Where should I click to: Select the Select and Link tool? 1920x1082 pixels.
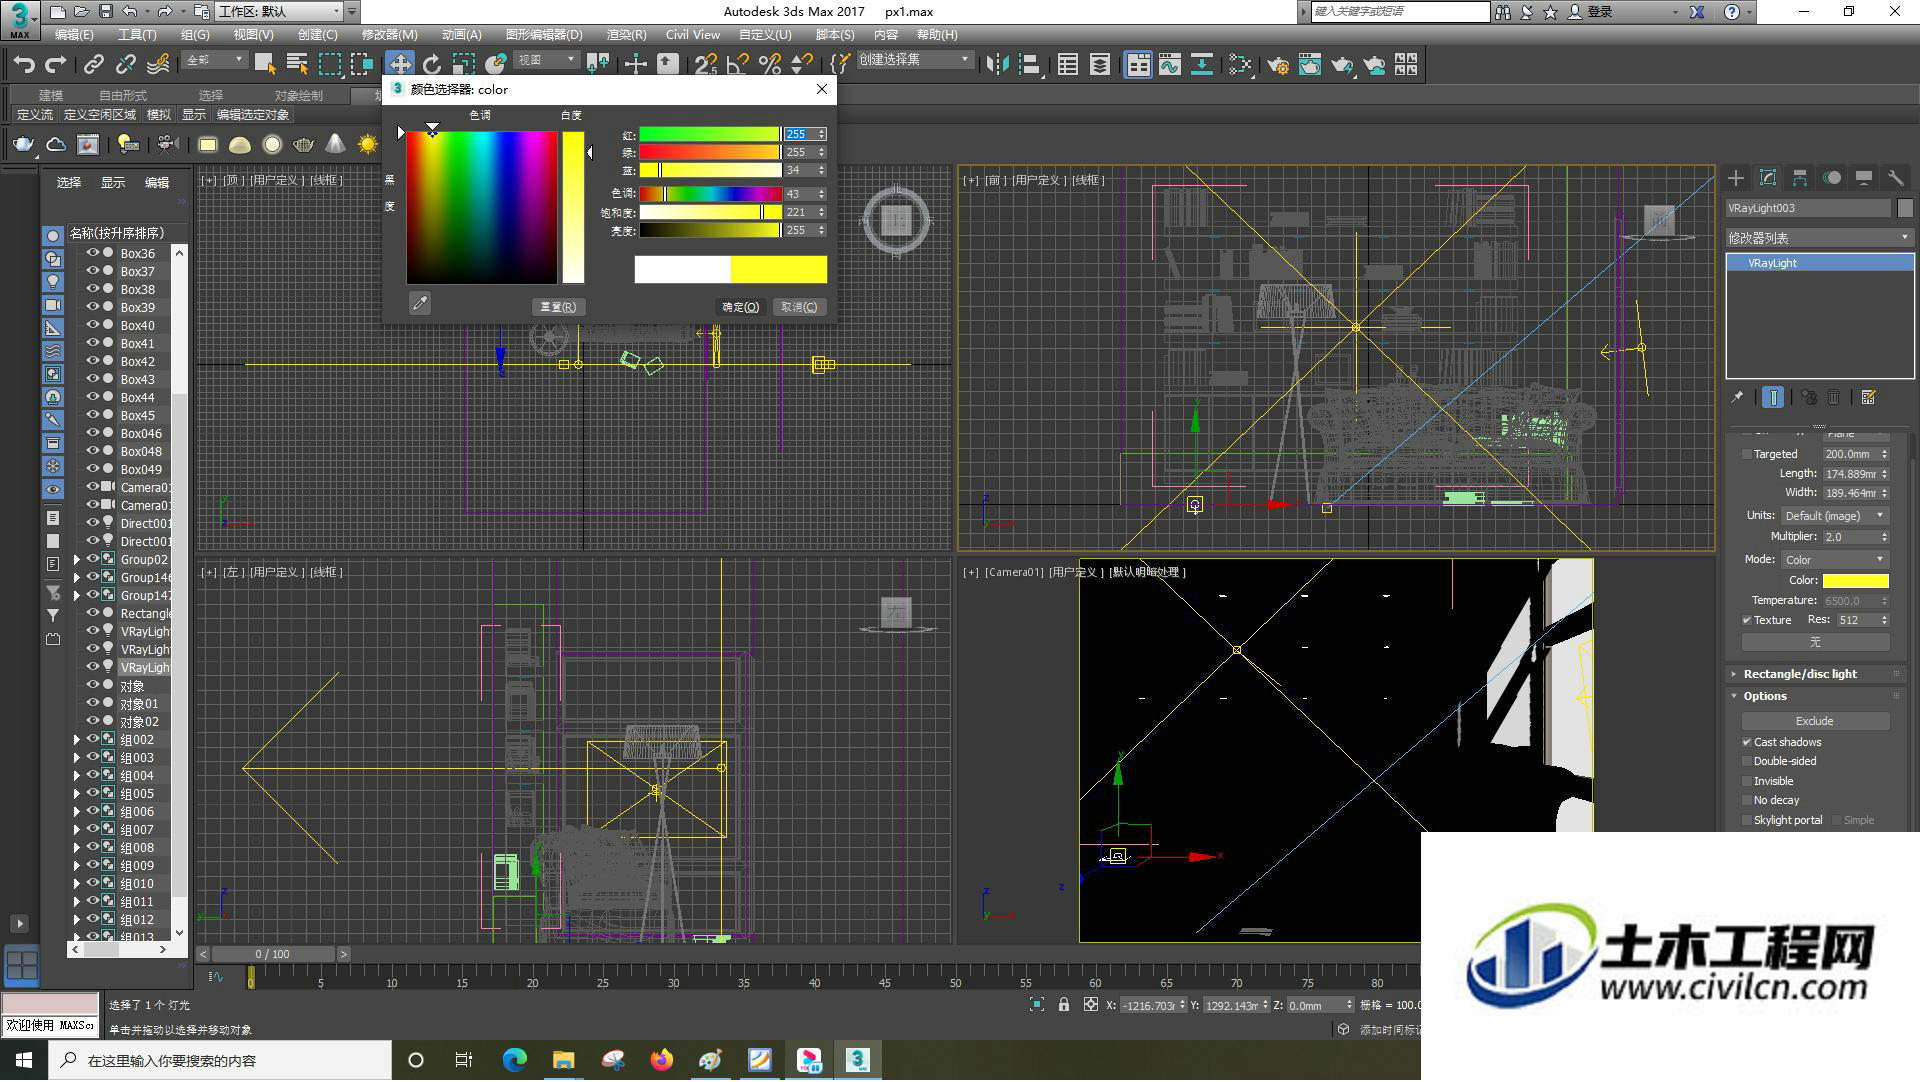pos(94,64)
